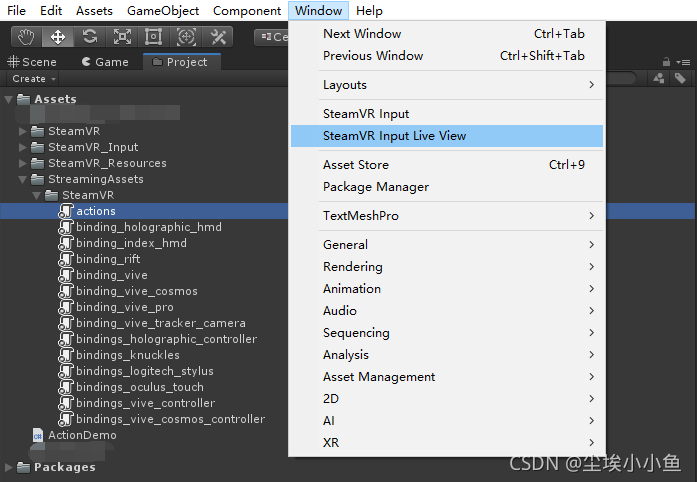Viewport: 697px width, 482px height.
Task: Select the combined Transform tool
Action: 186,37
